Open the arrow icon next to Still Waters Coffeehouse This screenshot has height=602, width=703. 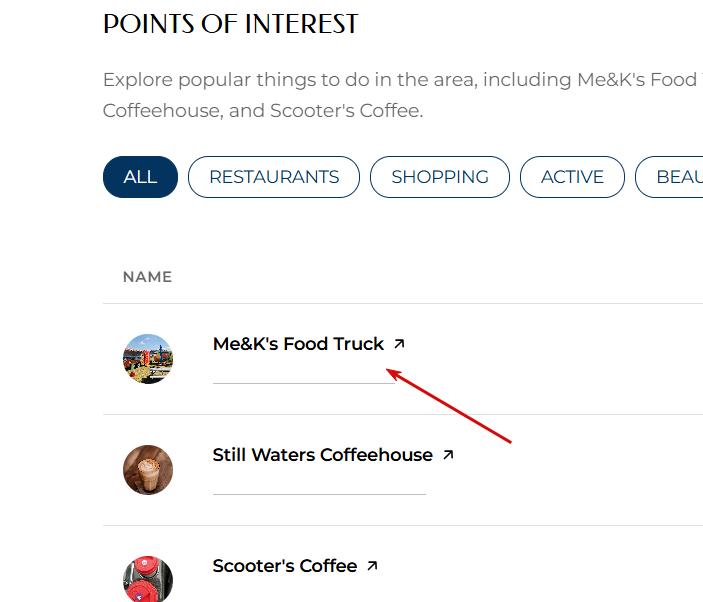(x=448, y=455)
